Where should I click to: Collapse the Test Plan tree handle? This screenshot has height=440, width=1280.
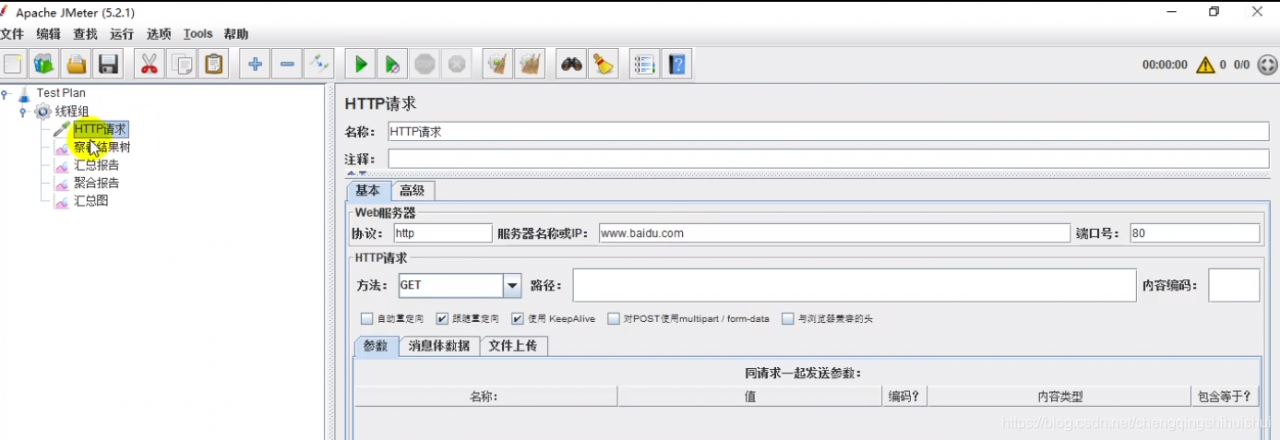5,94
